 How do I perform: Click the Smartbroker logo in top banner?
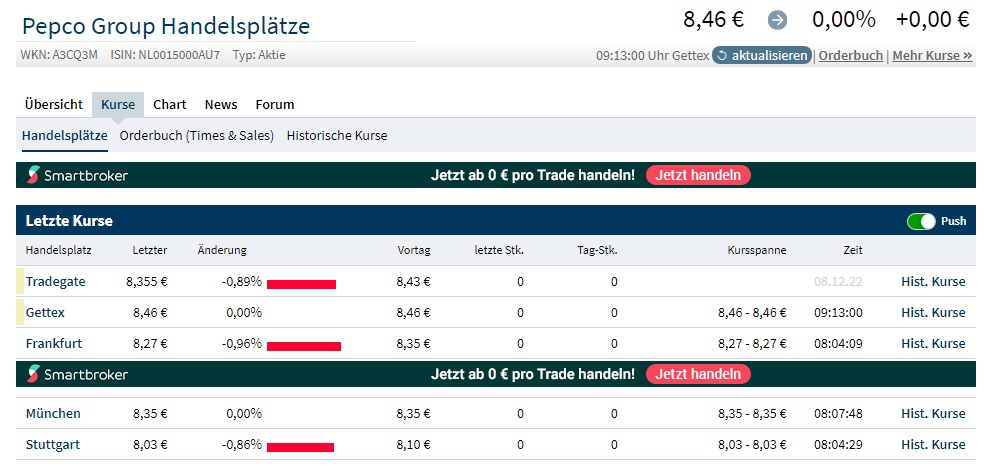pos(78,175)
